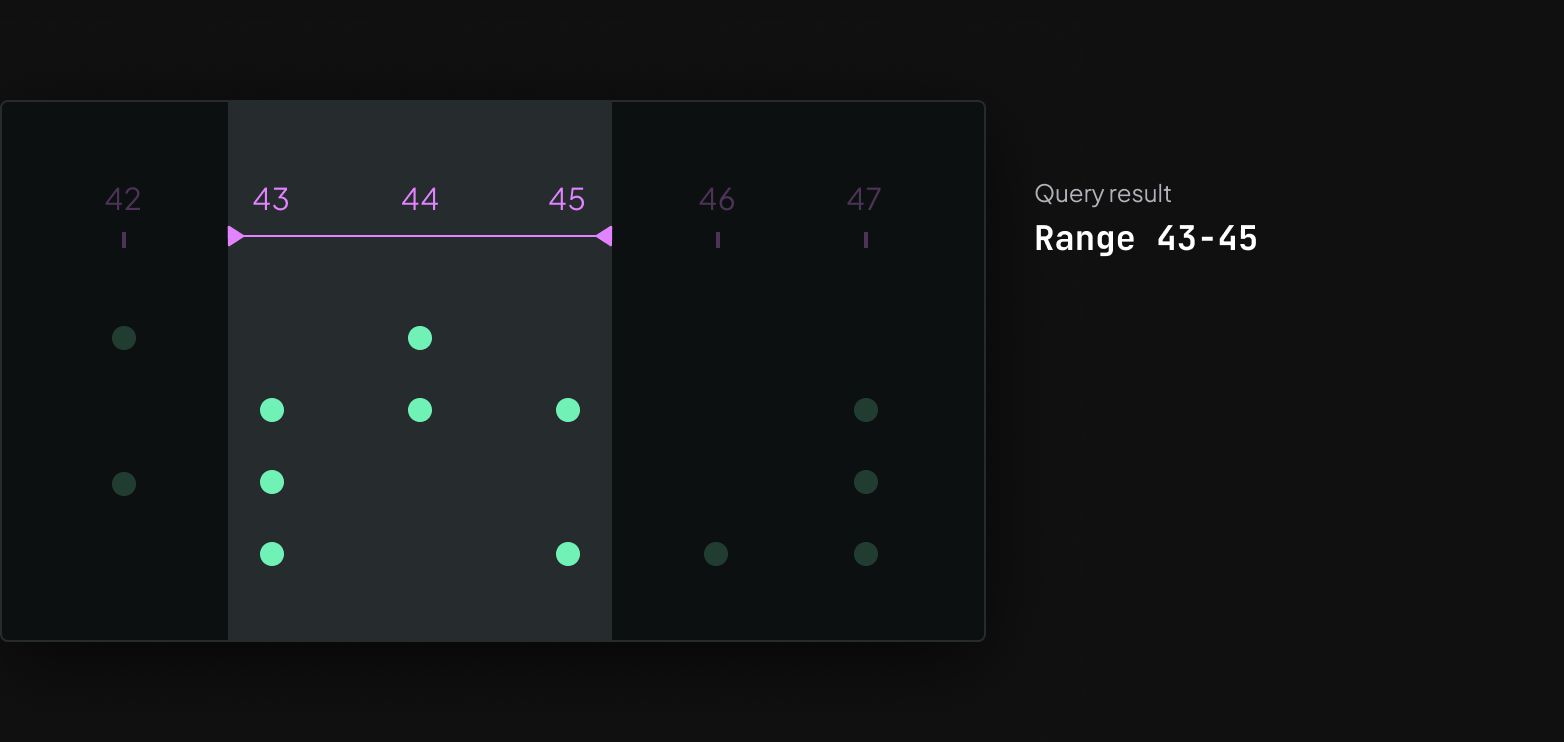Click the Range 43-45 result label
Image resolution: width=1564 pixels, height=742 pixels.
tap(1146, 238)
